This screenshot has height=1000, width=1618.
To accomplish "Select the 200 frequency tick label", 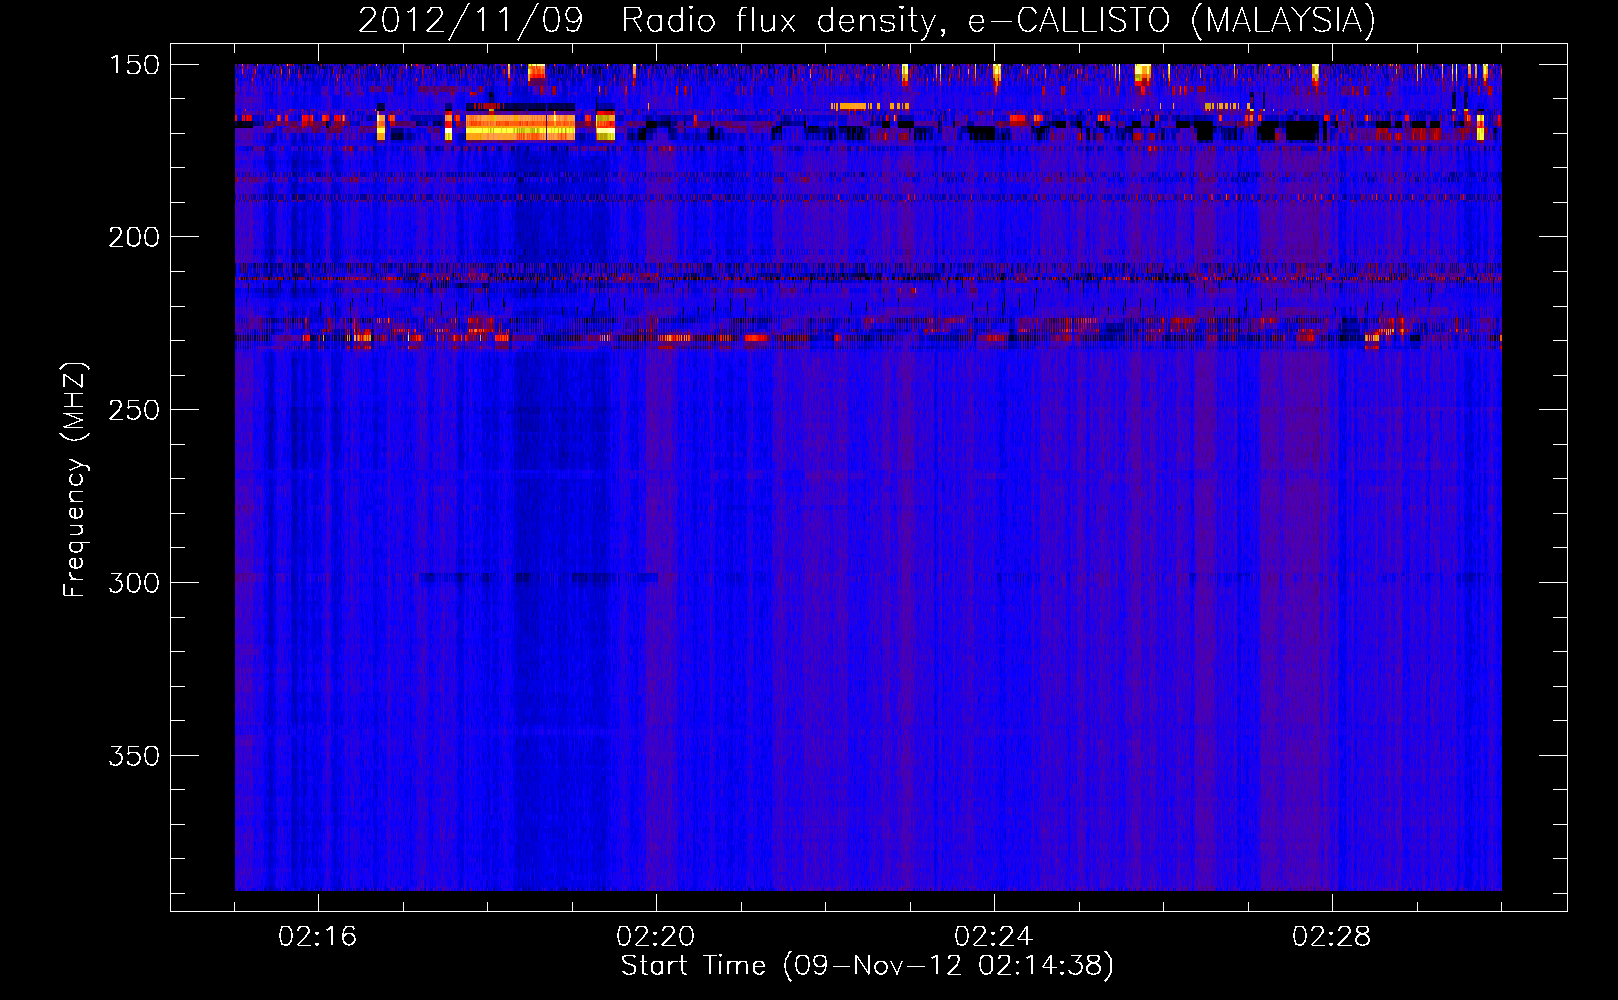I will (x=134, y=237).
